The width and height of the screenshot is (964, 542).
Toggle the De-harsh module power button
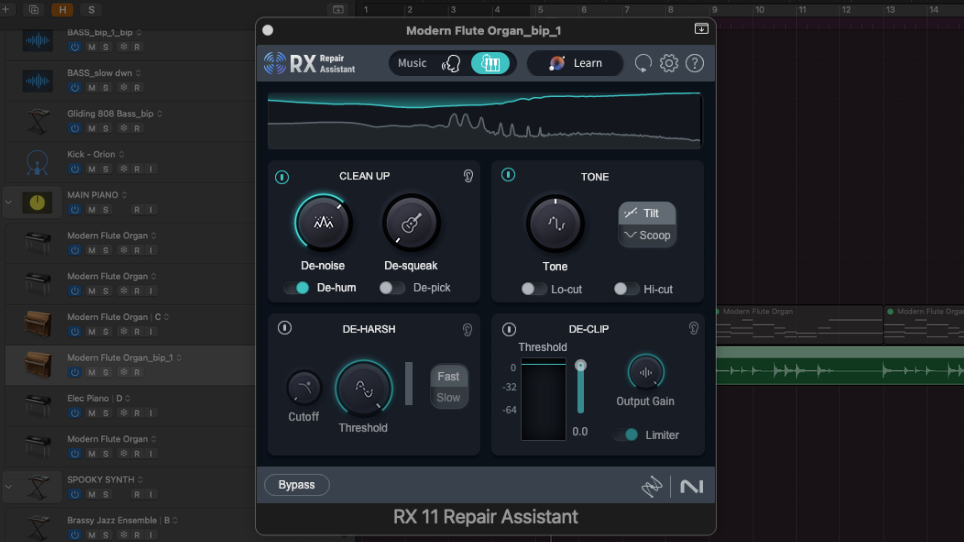pyautogui.click(x=284, y=328)
